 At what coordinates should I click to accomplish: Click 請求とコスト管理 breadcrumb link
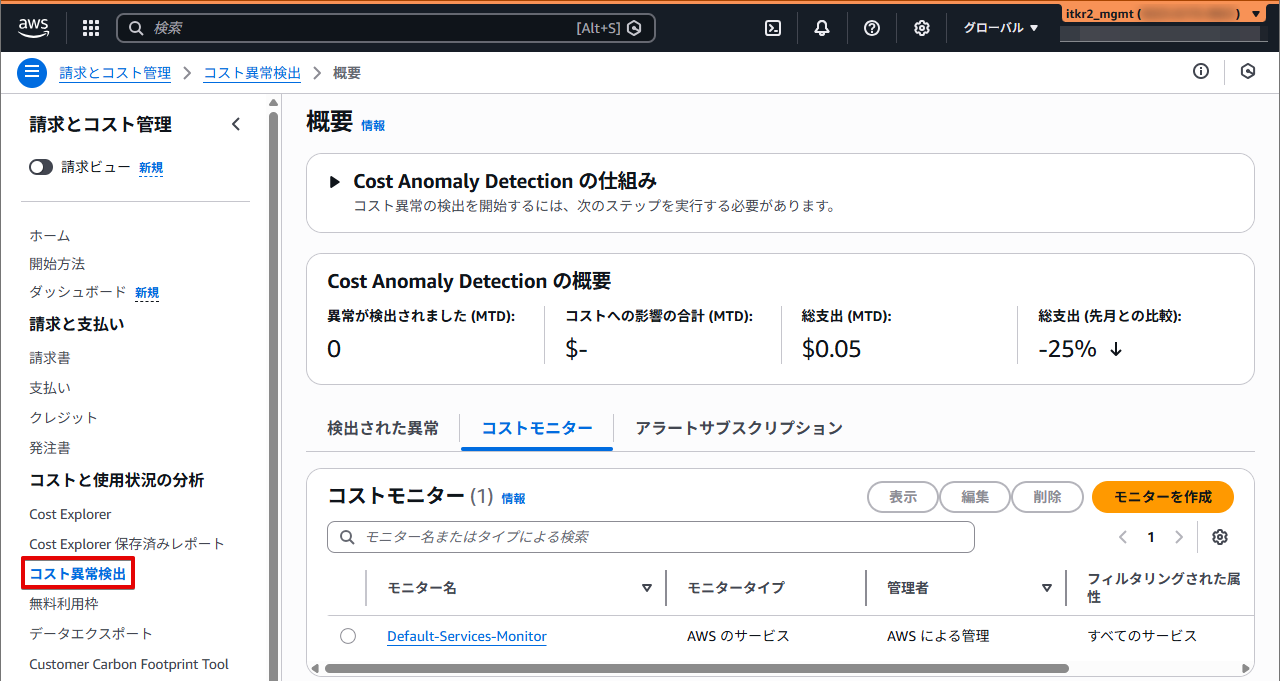click(x=115, y=73)
